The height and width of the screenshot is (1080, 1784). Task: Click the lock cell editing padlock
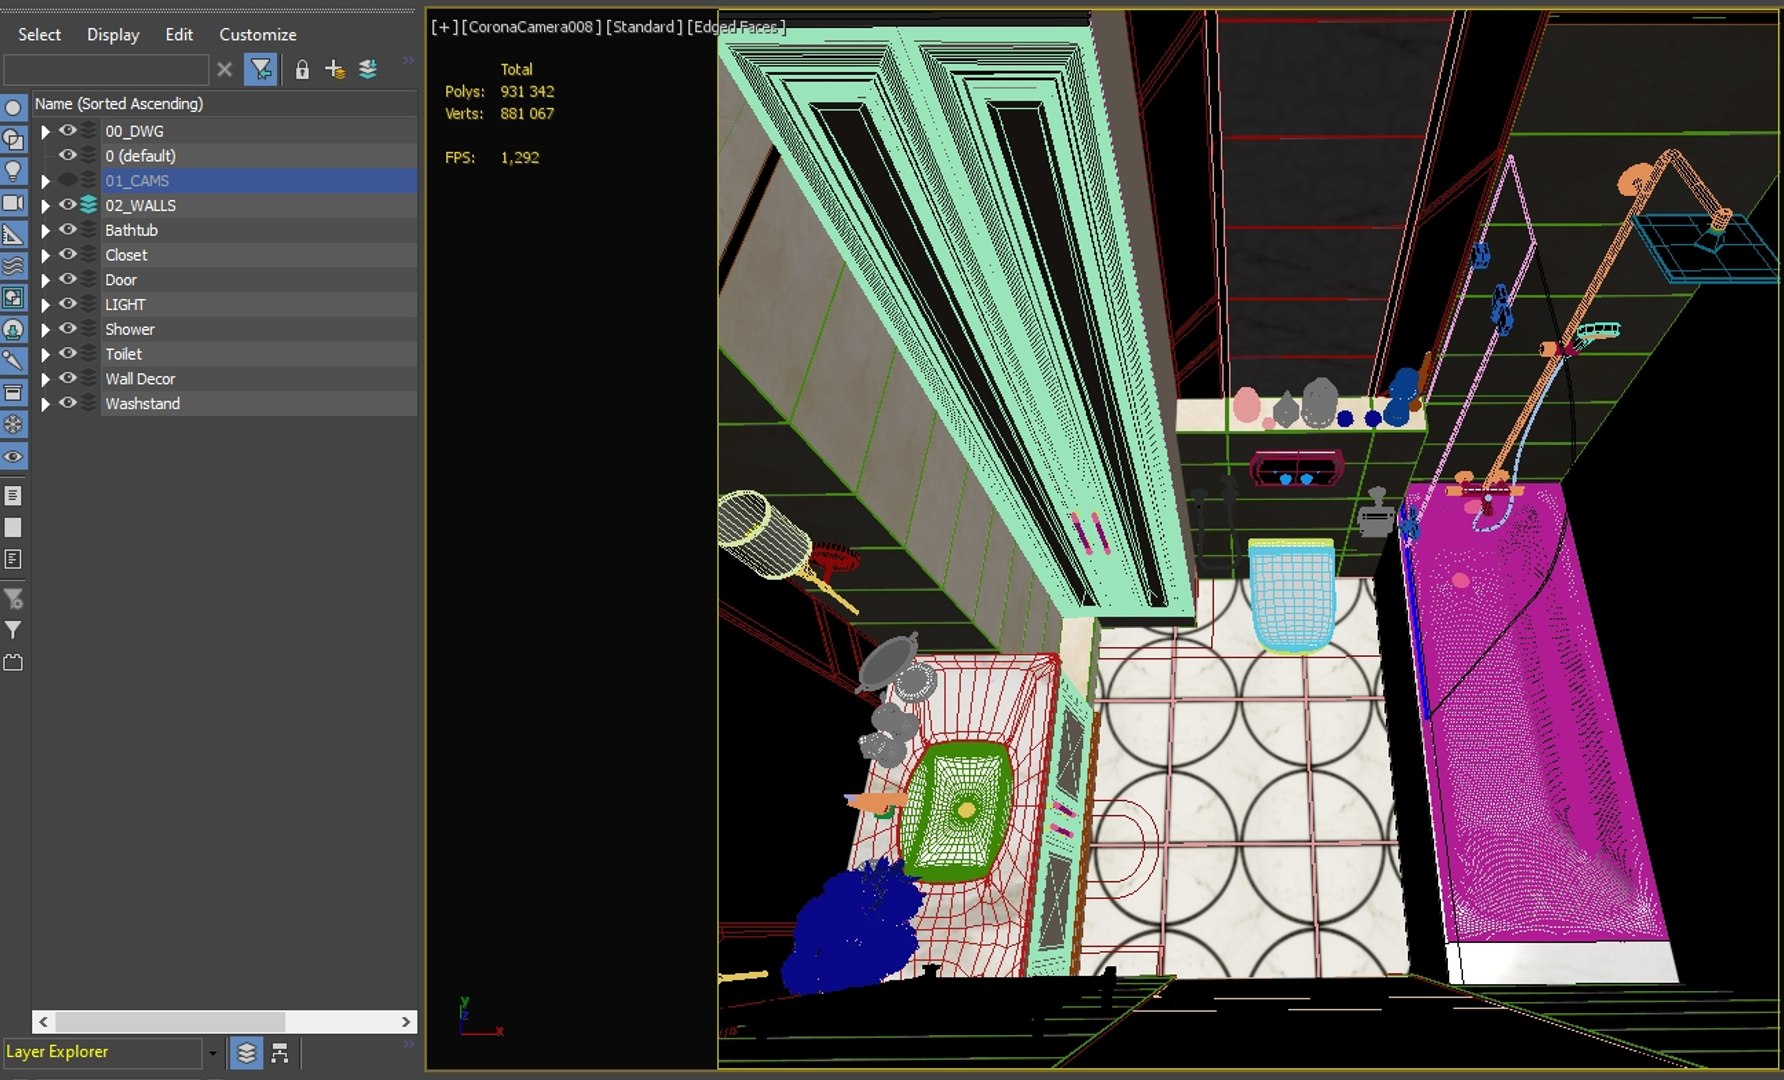pyautogui.click(x=302, y=69)
